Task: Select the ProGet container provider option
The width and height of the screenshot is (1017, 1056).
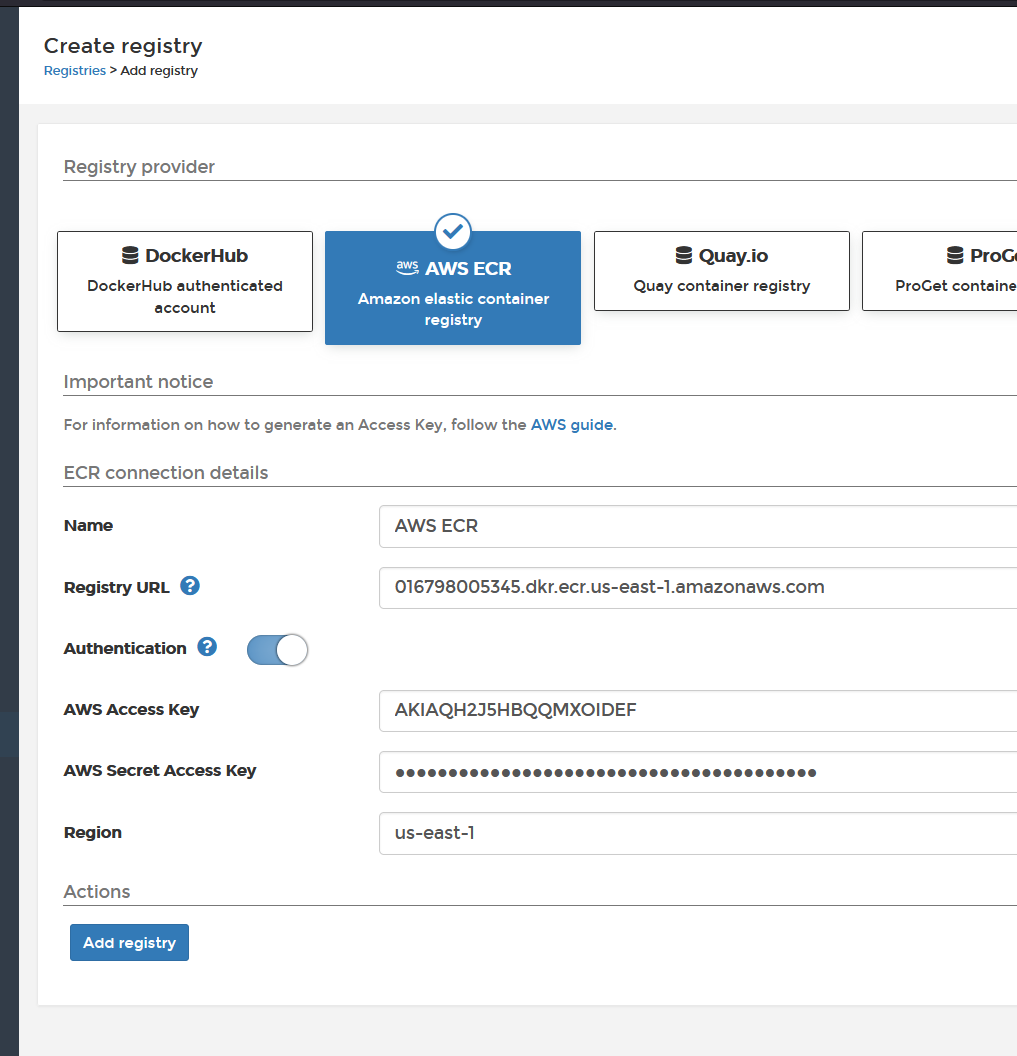Action: click(940, 271)
